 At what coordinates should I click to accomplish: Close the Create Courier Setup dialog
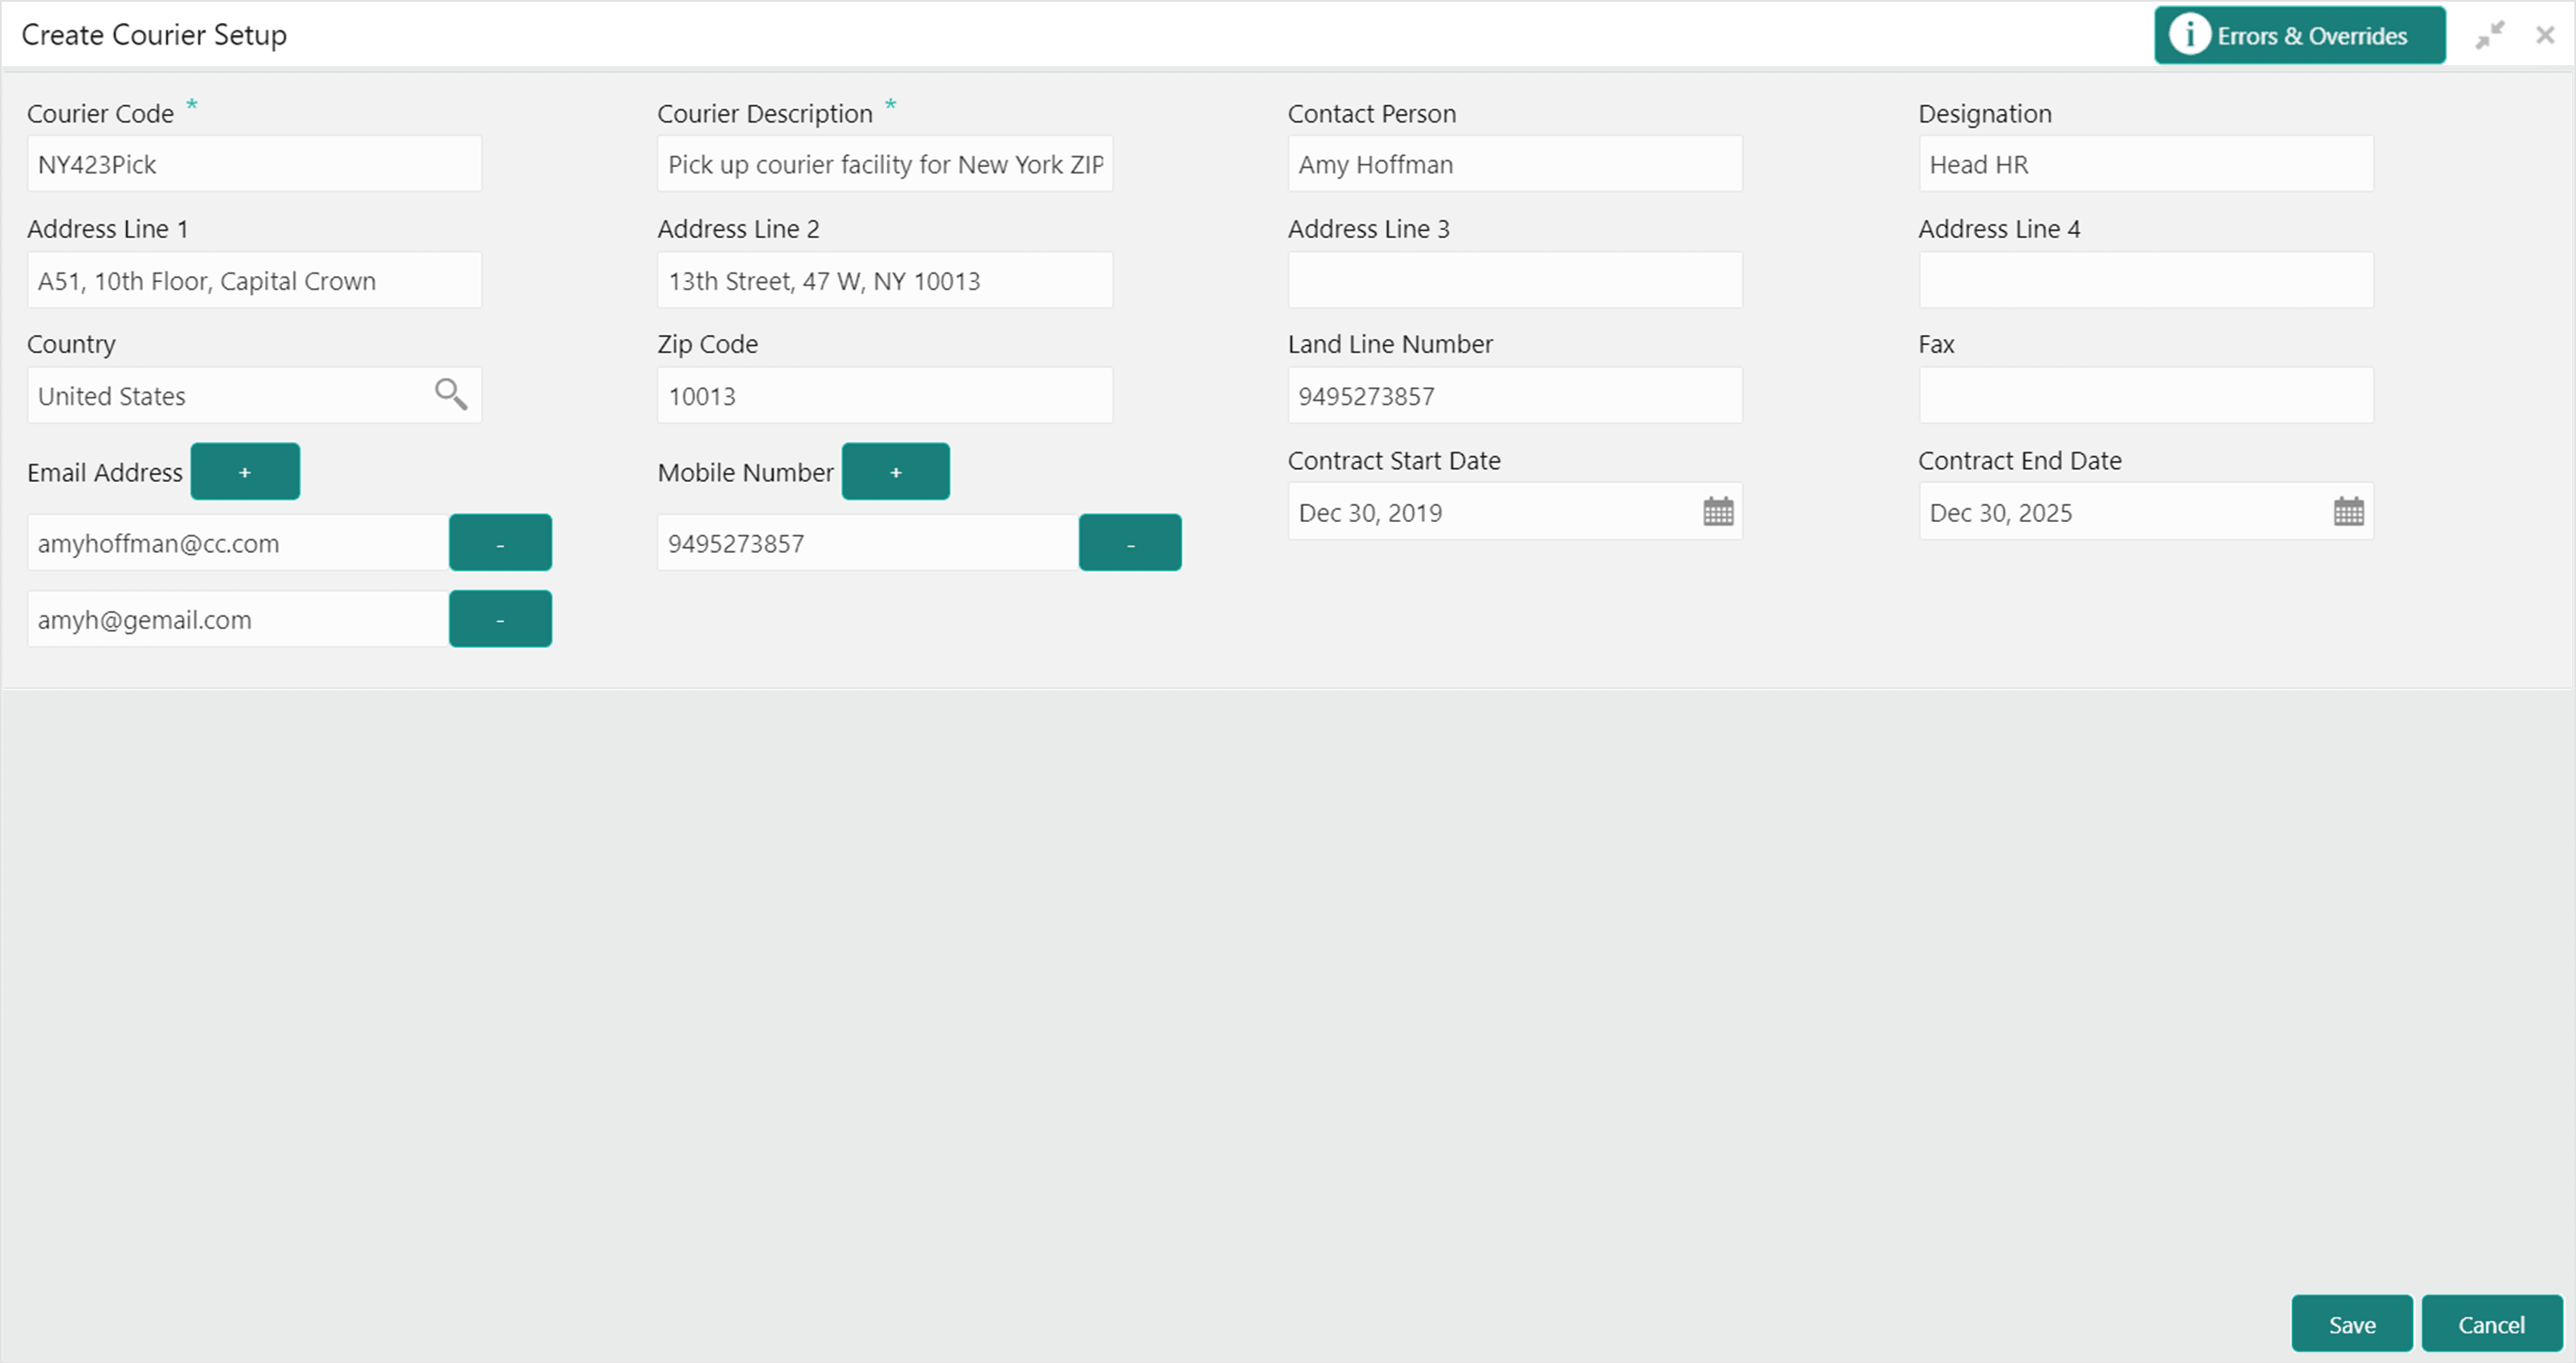(x=2545, y=35)
